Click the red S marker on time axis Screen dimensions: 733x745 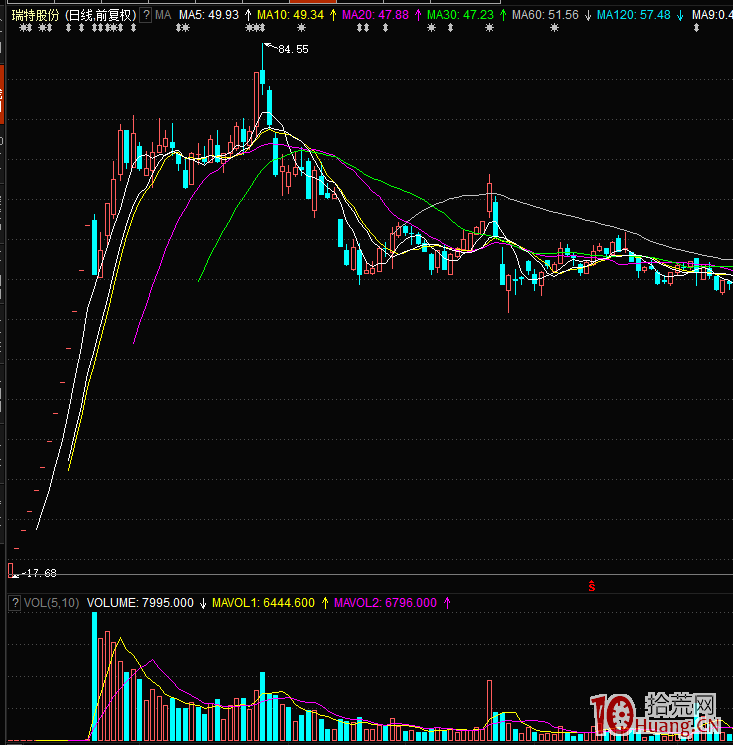click(591, 585)
